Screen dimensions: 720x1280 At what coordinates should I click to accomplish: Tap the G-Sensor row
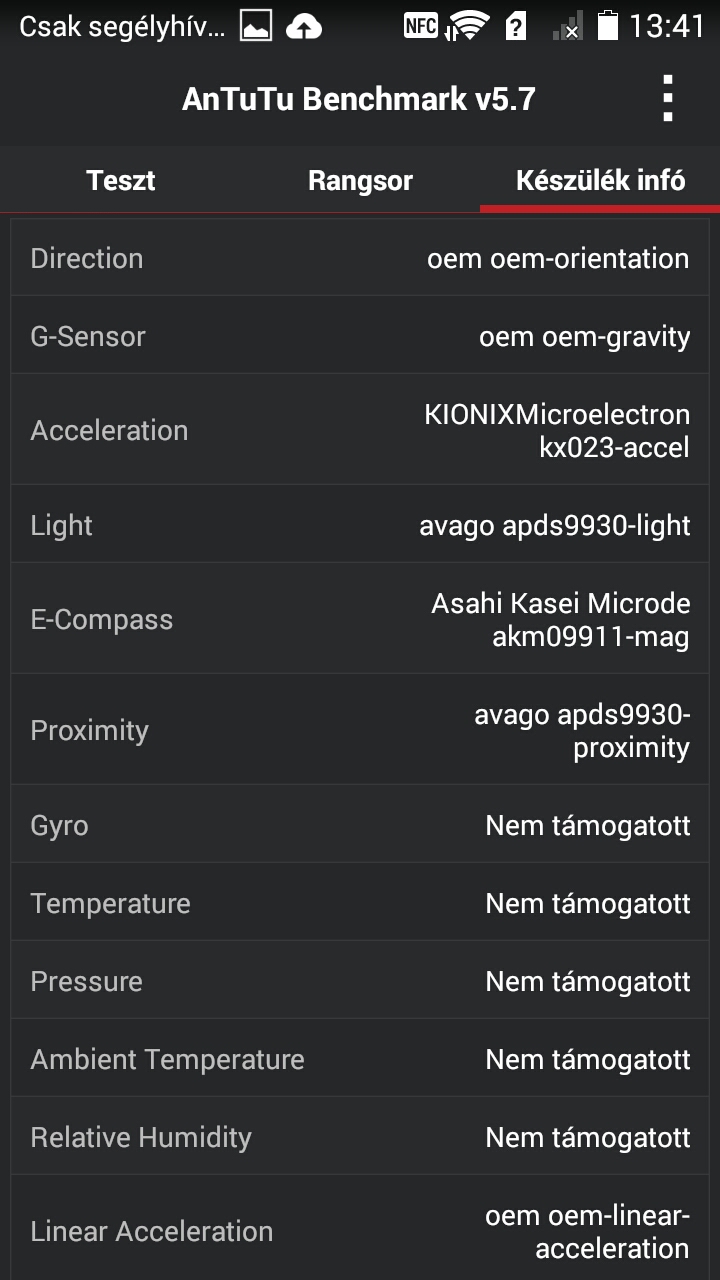[360, 336]
